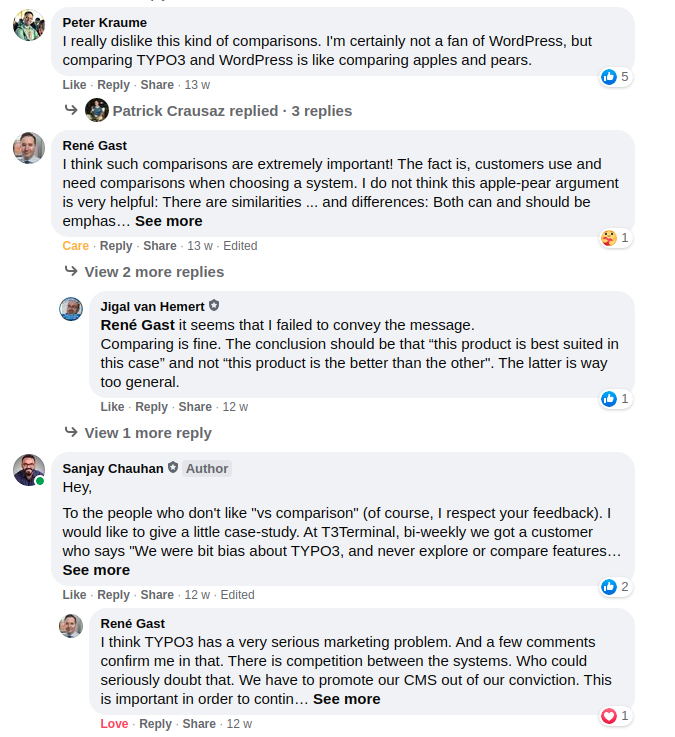Like Jigal van Hemert's reply

click(112, 407)
